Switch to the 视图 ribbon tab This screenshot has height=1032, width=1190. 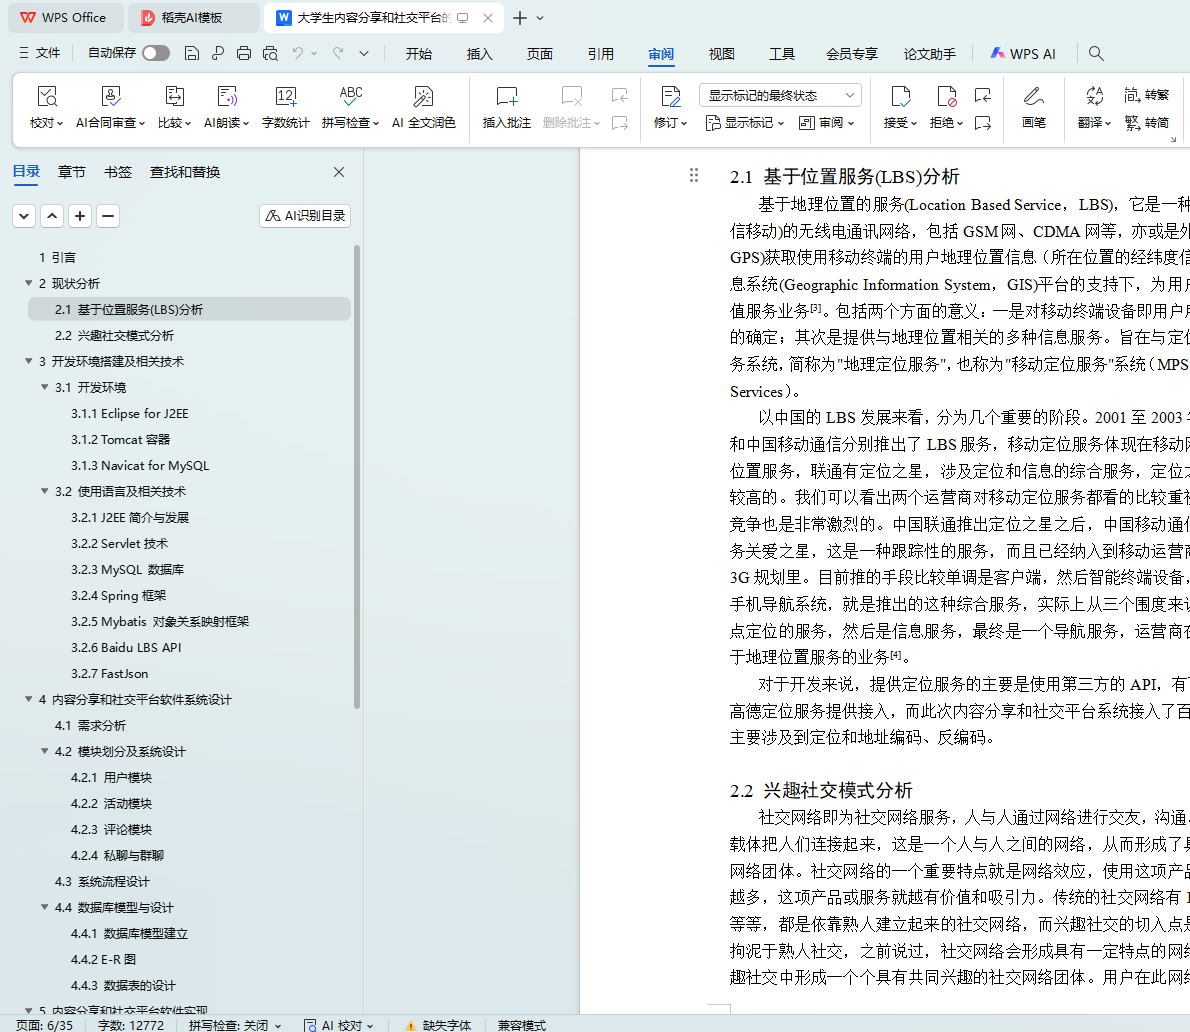click(x=721, y=54)
